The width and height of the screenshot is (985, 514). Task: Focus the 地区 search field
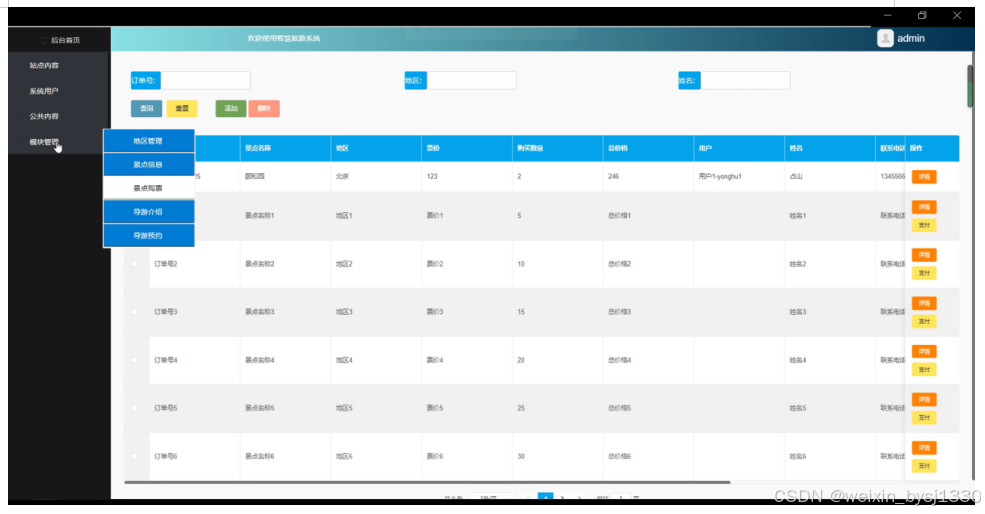coord(472,80)
